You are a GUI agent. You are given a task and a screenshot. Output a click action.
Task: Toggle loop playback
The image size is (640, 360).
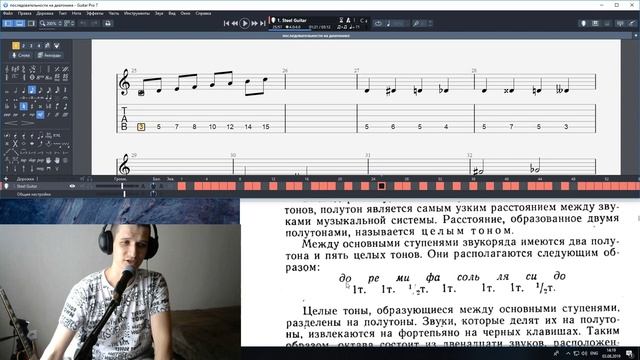378,23
